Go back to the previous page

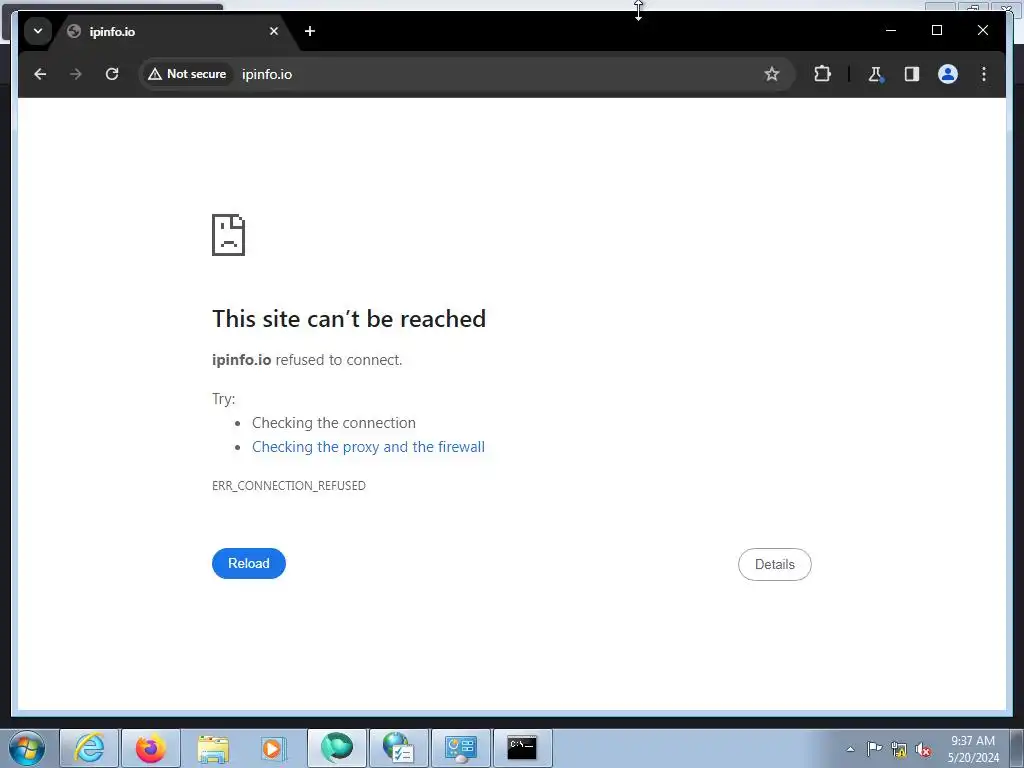click(x=40, y=74)
